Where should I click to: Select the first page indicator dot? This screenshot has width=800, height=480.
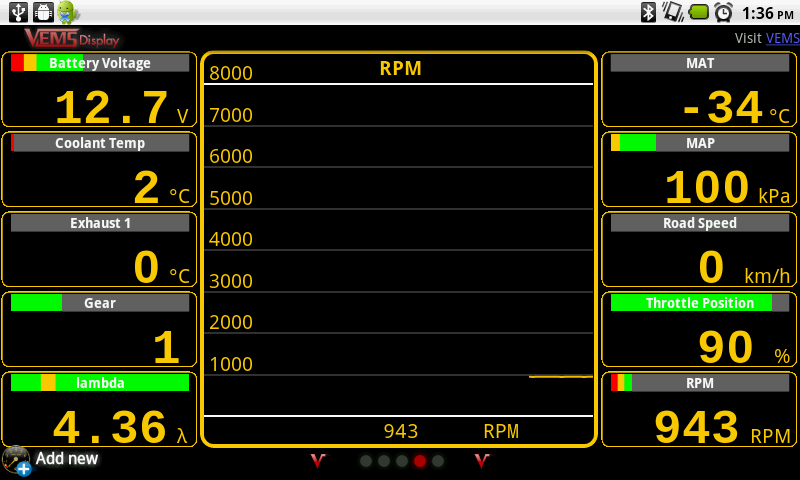pos(366,461)
